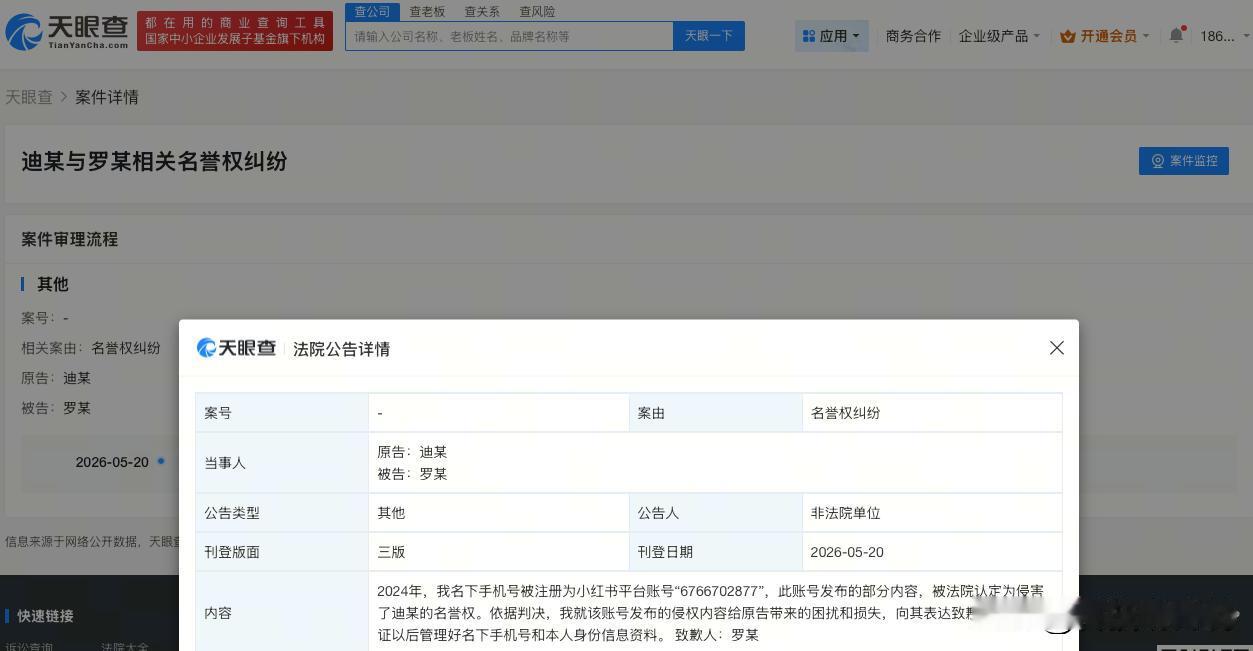Switch to the 查老板 tab

[x=427, y=12]
